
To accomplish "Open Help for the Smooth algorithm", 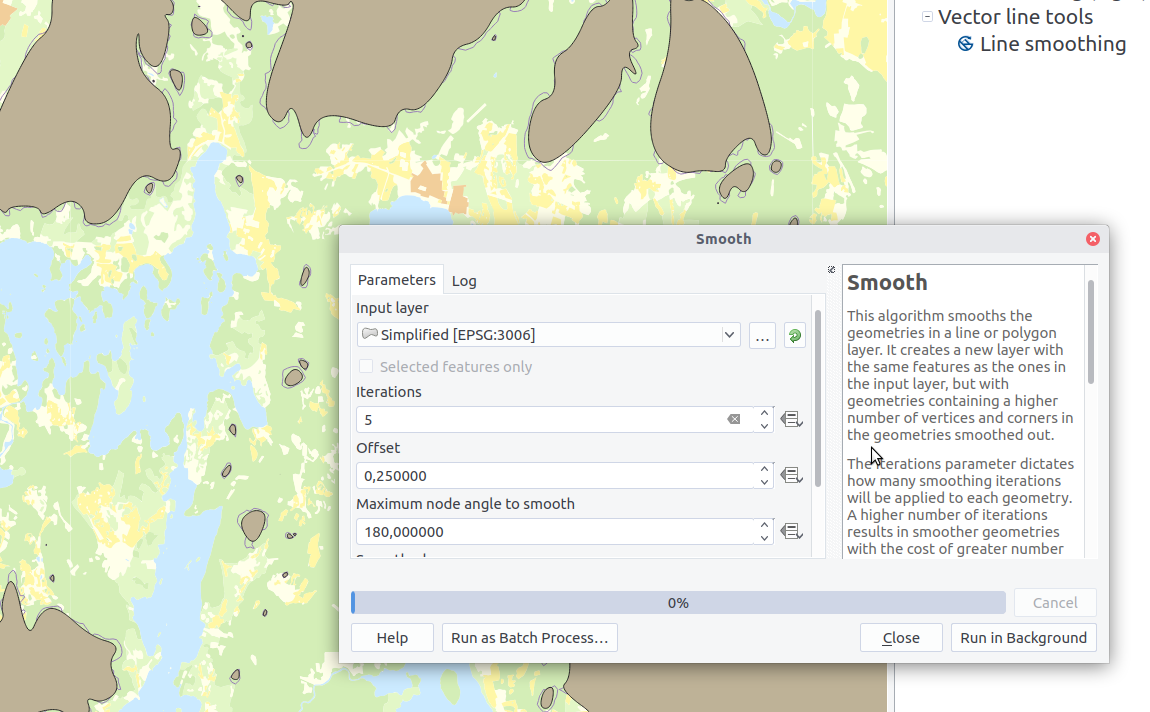I will (x=392, y=638).
